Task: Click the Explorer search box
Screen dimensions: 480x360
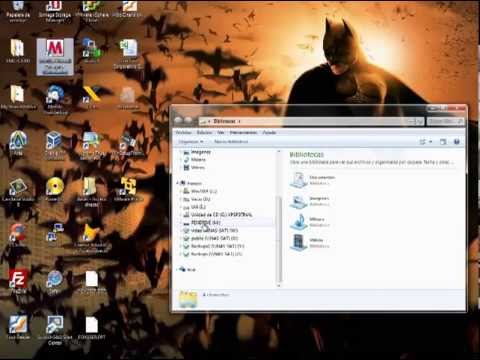Action: [446, 121]
